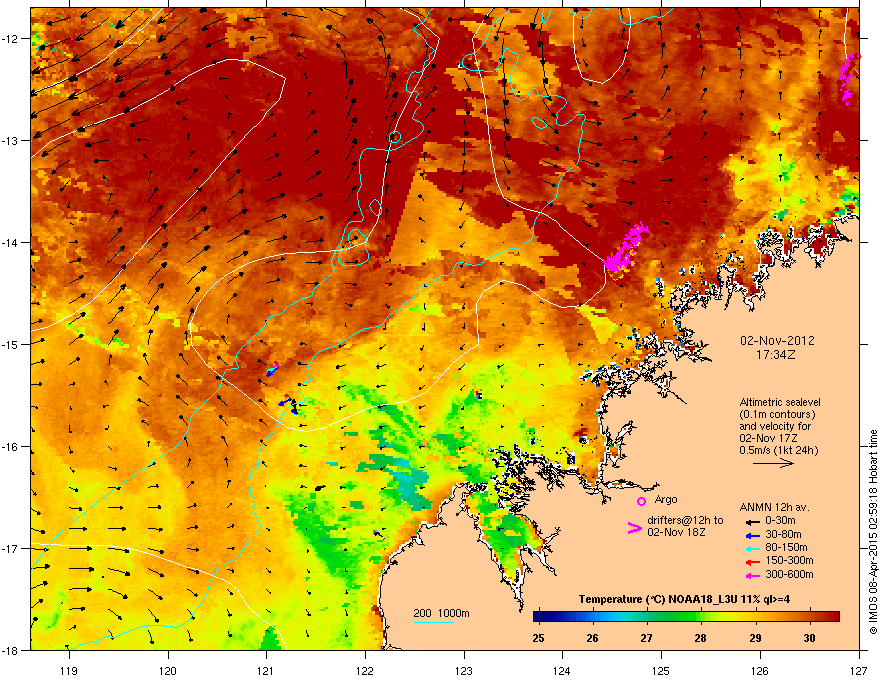Select the magenta 300-600m ANMN arrow symbol

coord(752,576)
